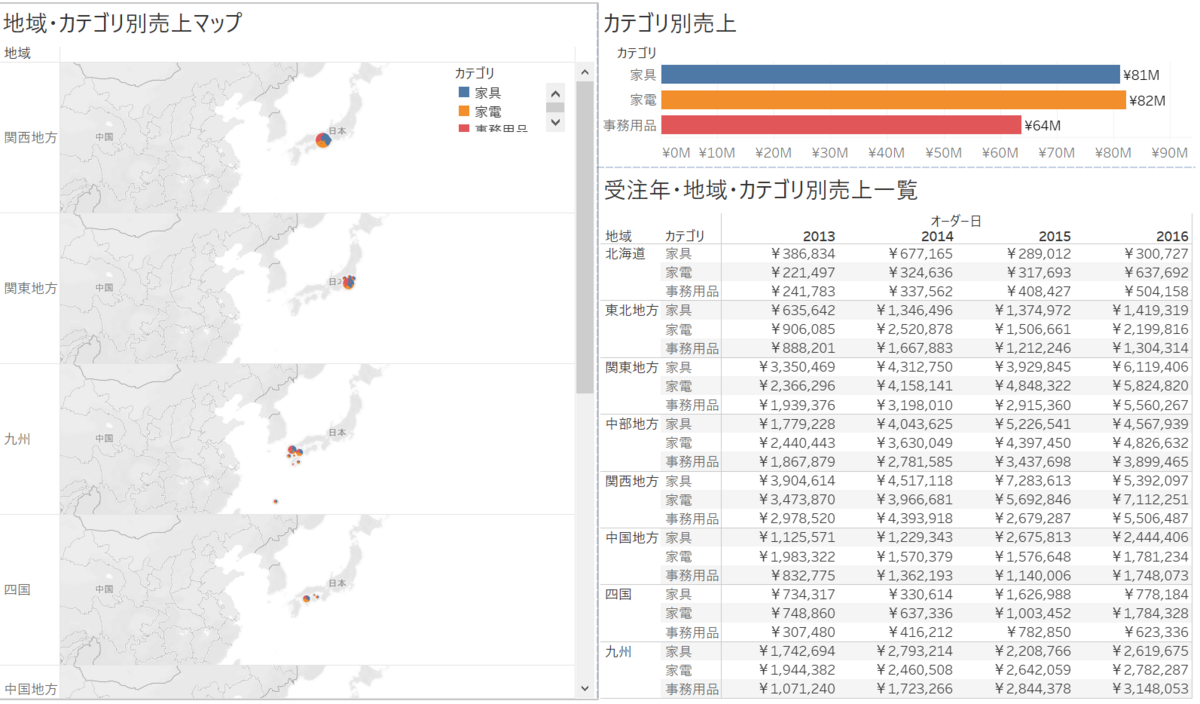Click the 関東地方 row label in map
Screen dimensions: 1200x704
click(30, 288)
